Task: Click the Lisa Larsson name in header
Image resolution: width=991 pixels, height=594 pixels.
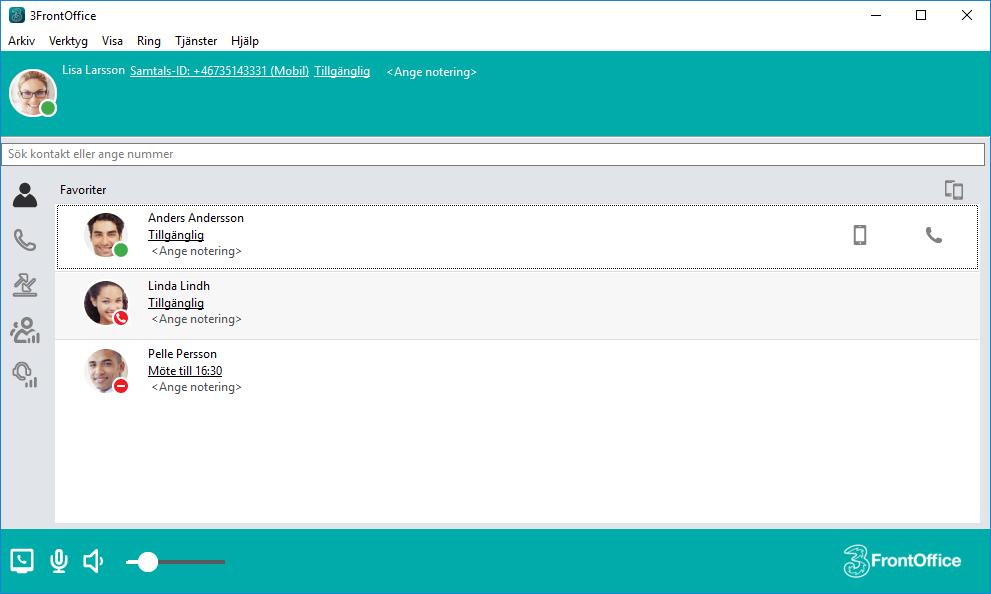Action: (94, 70)
